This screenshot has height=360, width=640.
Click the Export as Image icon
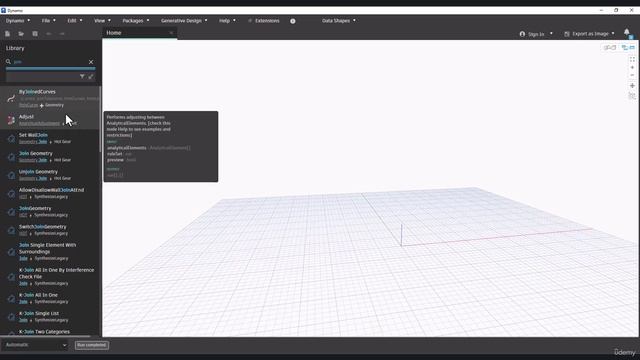click(x=567, y=34)
